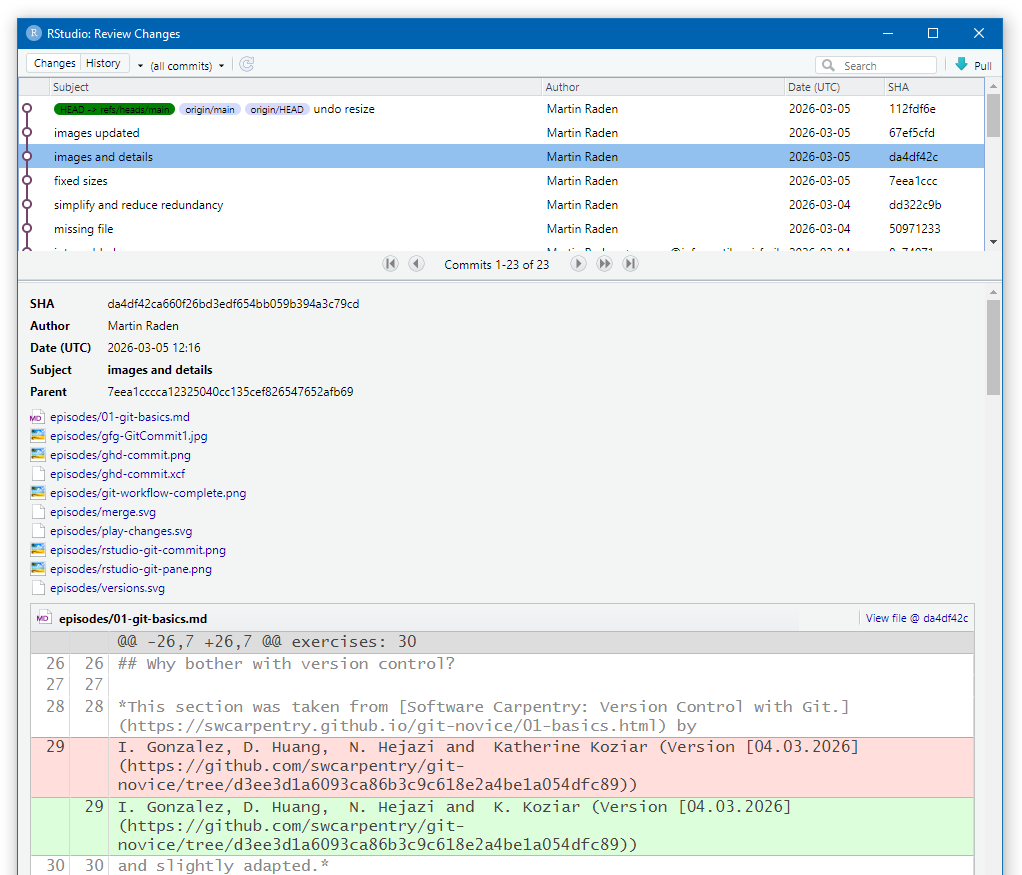Go to the previous page of commits
Viewport: 1022px width, 875px height.
pos(416,264)
